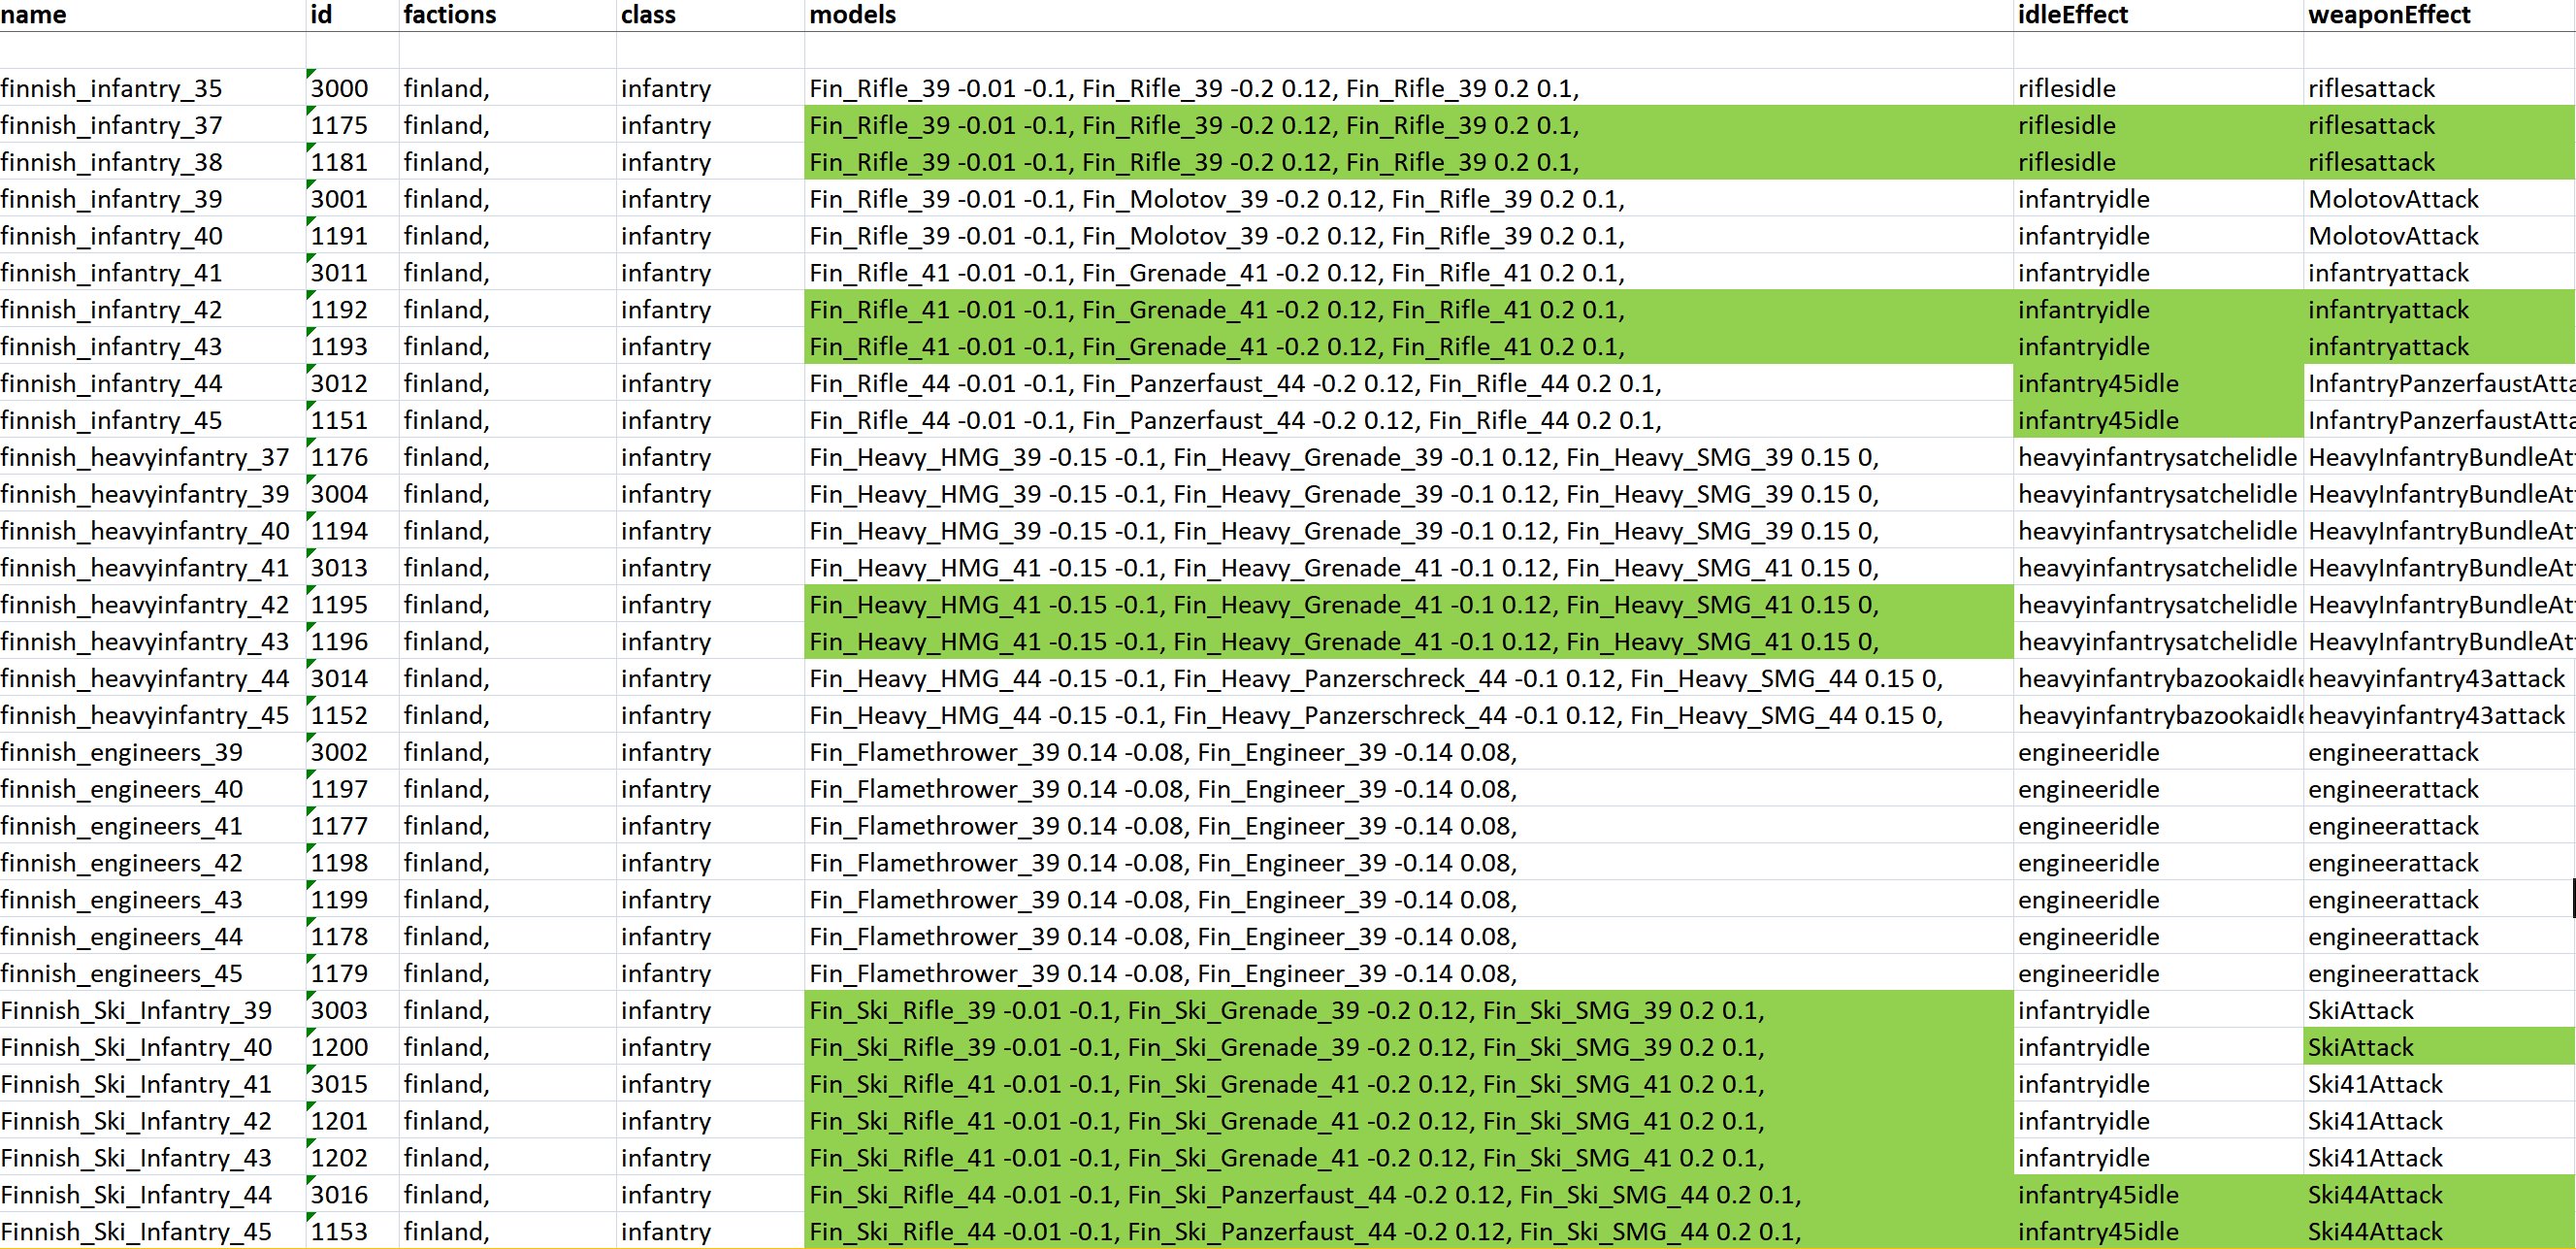Select green riflesidle cell for finnish_infantry_37

[2066, 125]
